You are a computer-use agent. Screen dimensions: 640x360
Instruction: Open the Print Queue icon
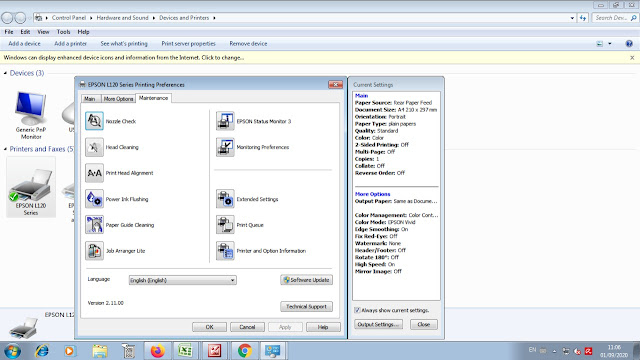225,225
